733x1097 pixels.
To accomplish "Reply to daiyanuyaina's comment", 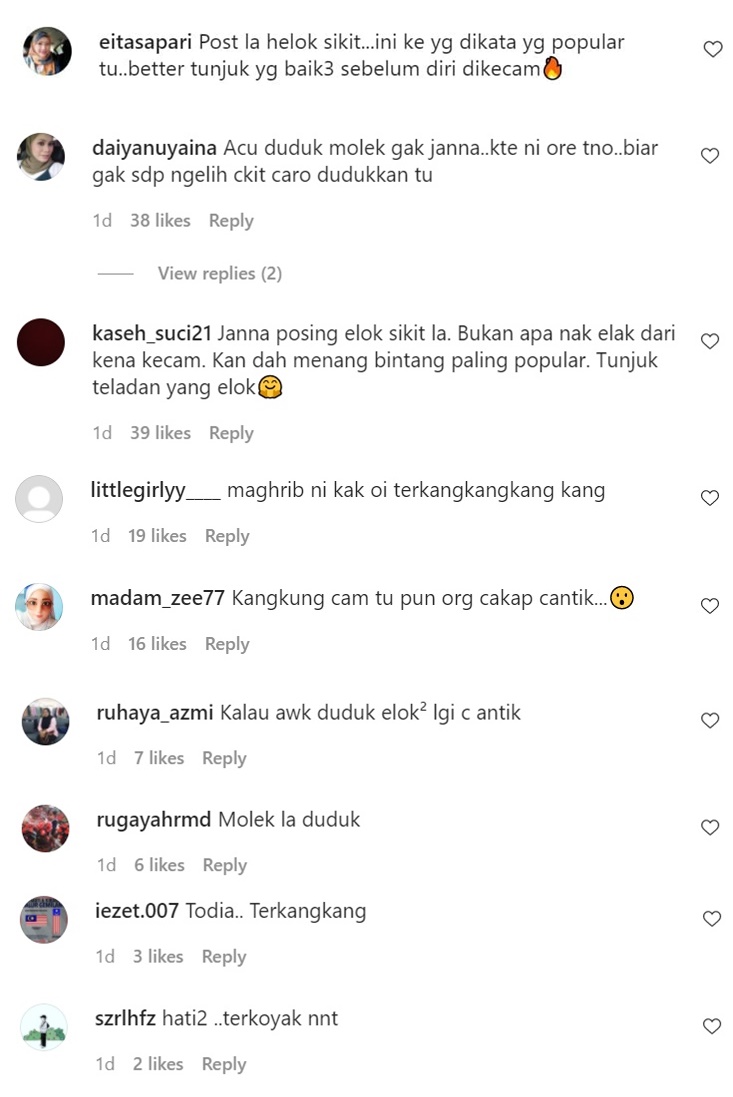I will point(231,221).
